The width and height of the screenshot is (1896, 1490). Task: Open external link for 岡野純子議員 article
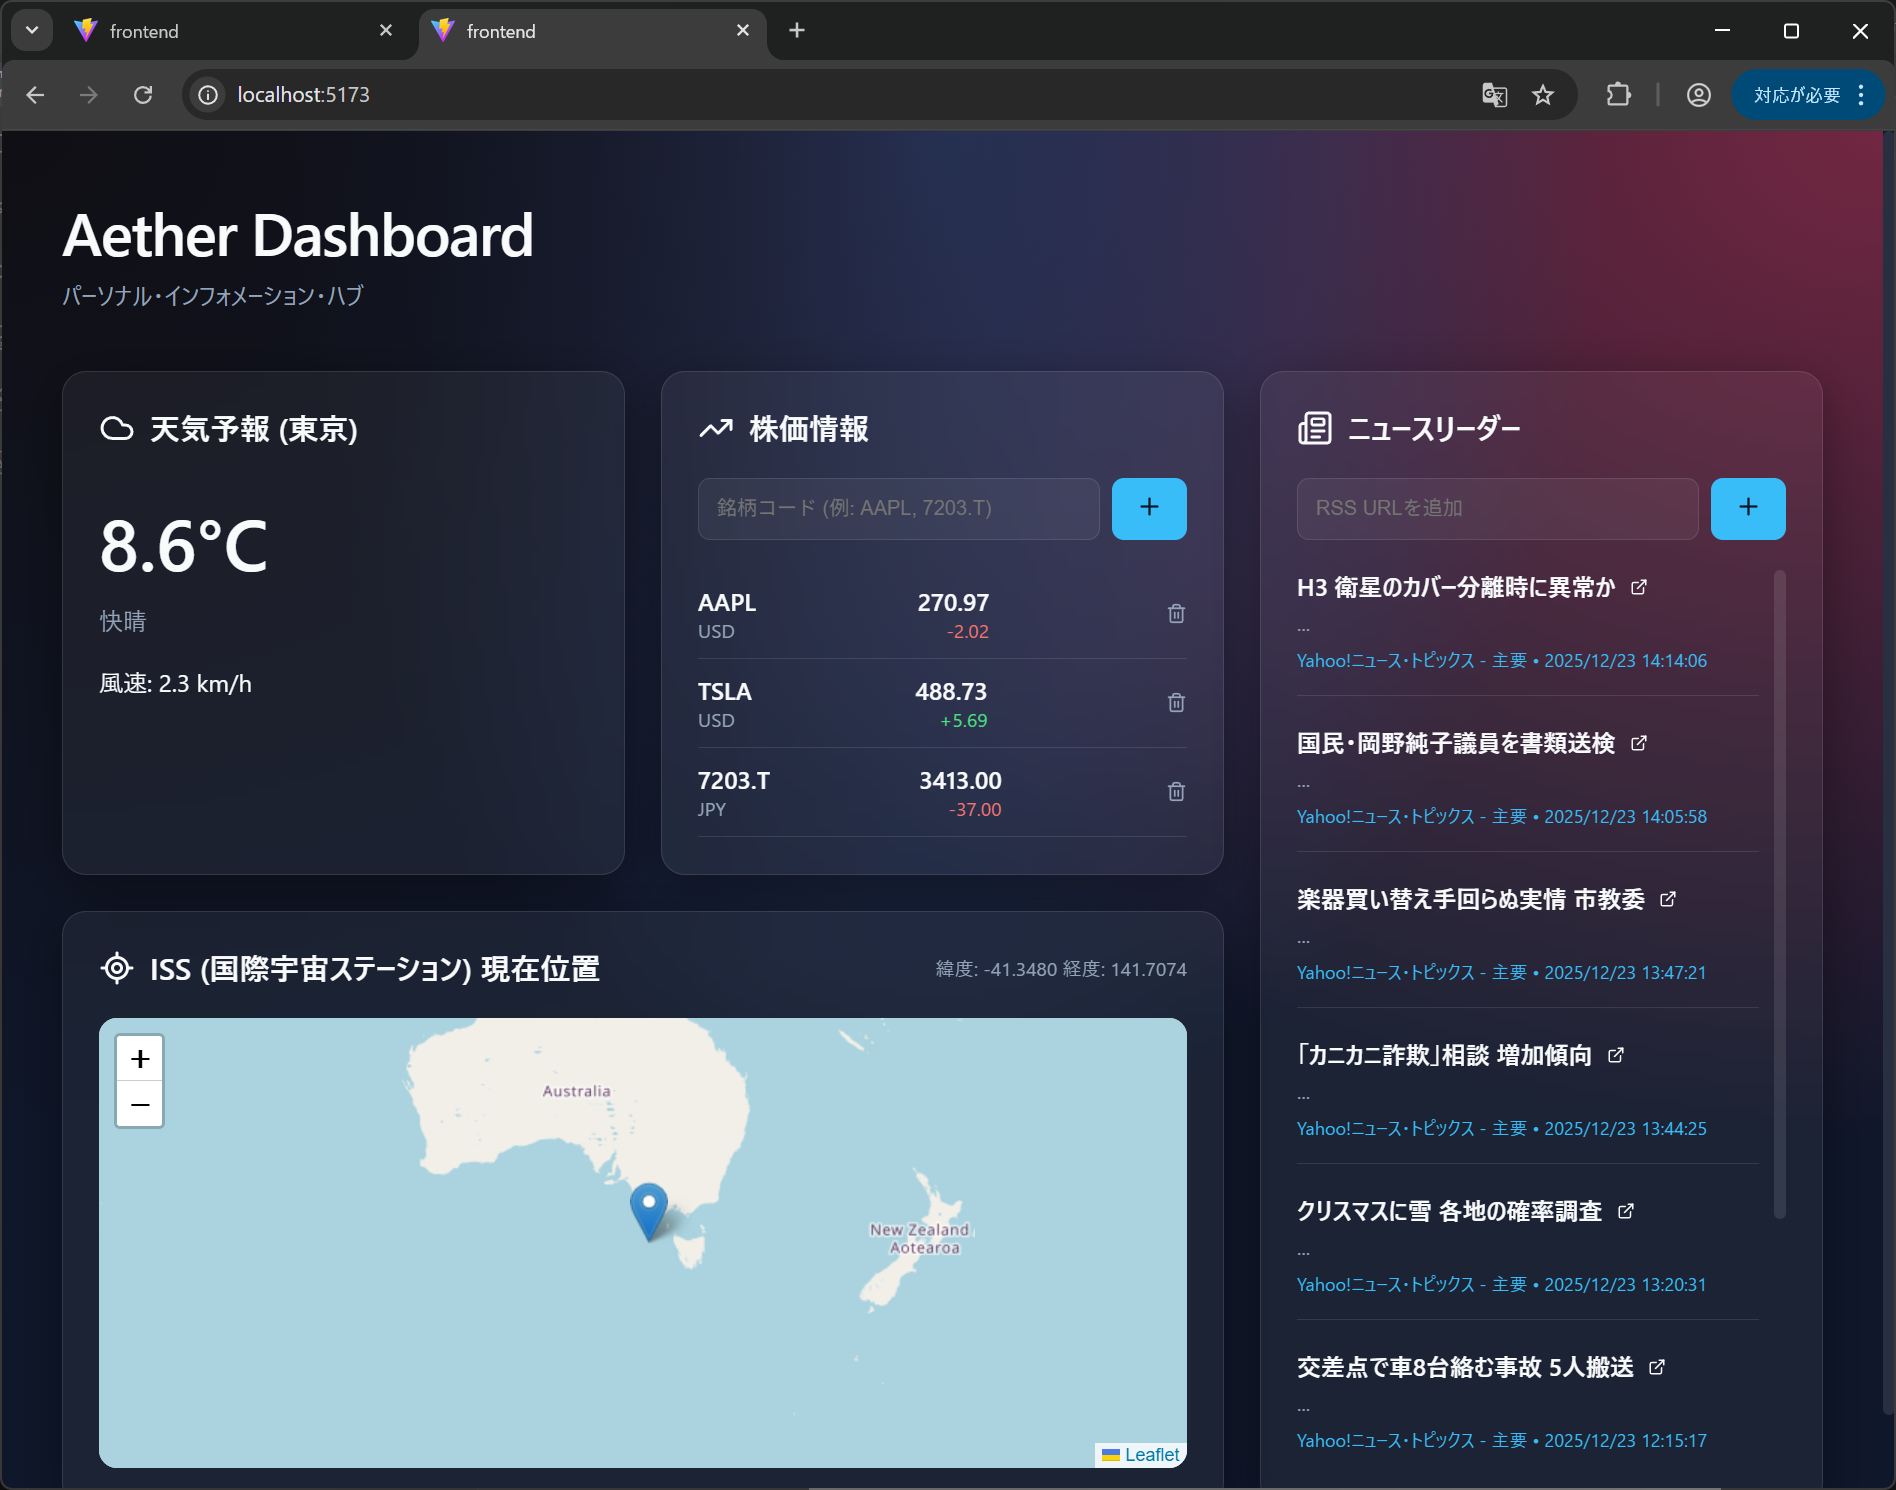pos(1639,743)
